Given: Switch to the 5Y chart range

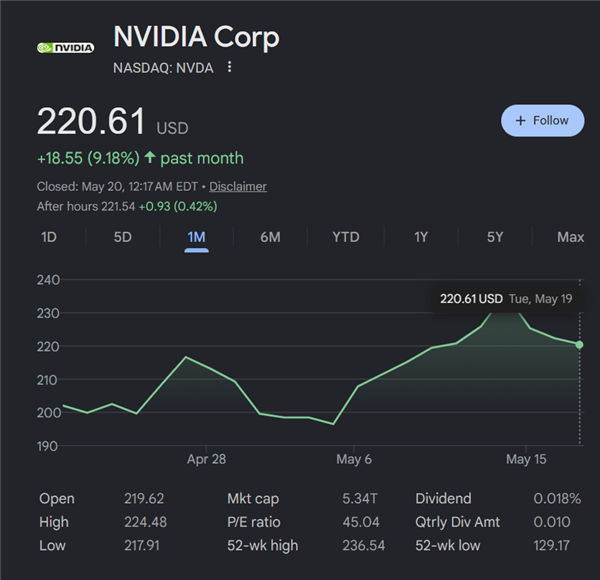Looking at the screenshot, I should 495,237.
